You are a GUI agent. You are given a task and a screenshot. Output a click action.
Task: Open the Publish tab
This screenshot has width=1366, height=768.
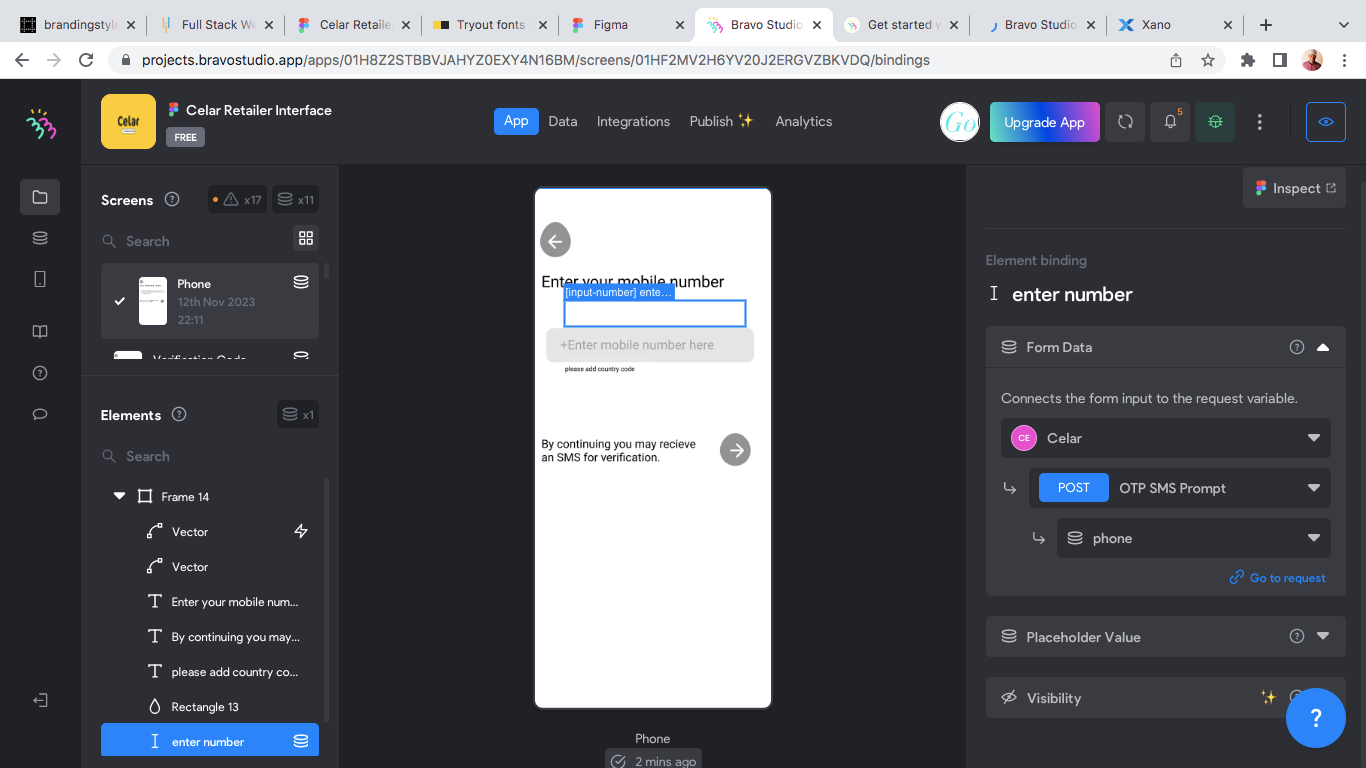[721, 121]
